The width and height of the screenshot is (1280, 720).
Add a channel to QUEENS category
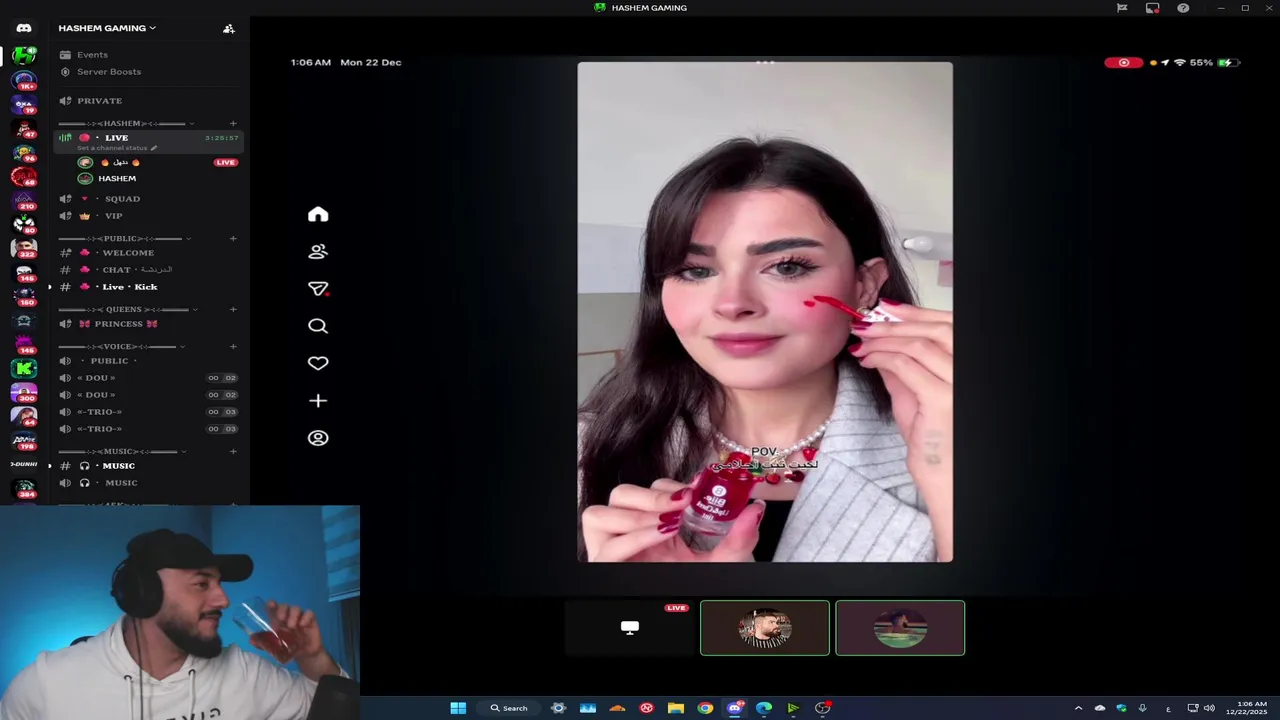point(233,310)
